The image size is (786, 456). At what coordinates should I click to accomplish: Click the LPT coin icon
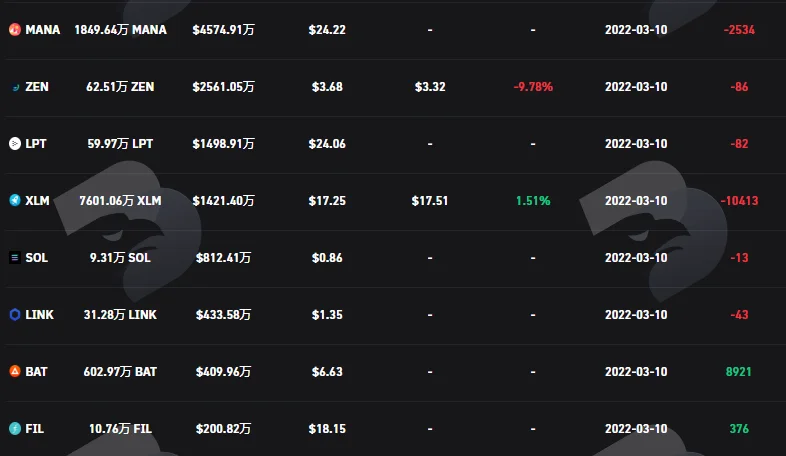(x=15, y=144)
